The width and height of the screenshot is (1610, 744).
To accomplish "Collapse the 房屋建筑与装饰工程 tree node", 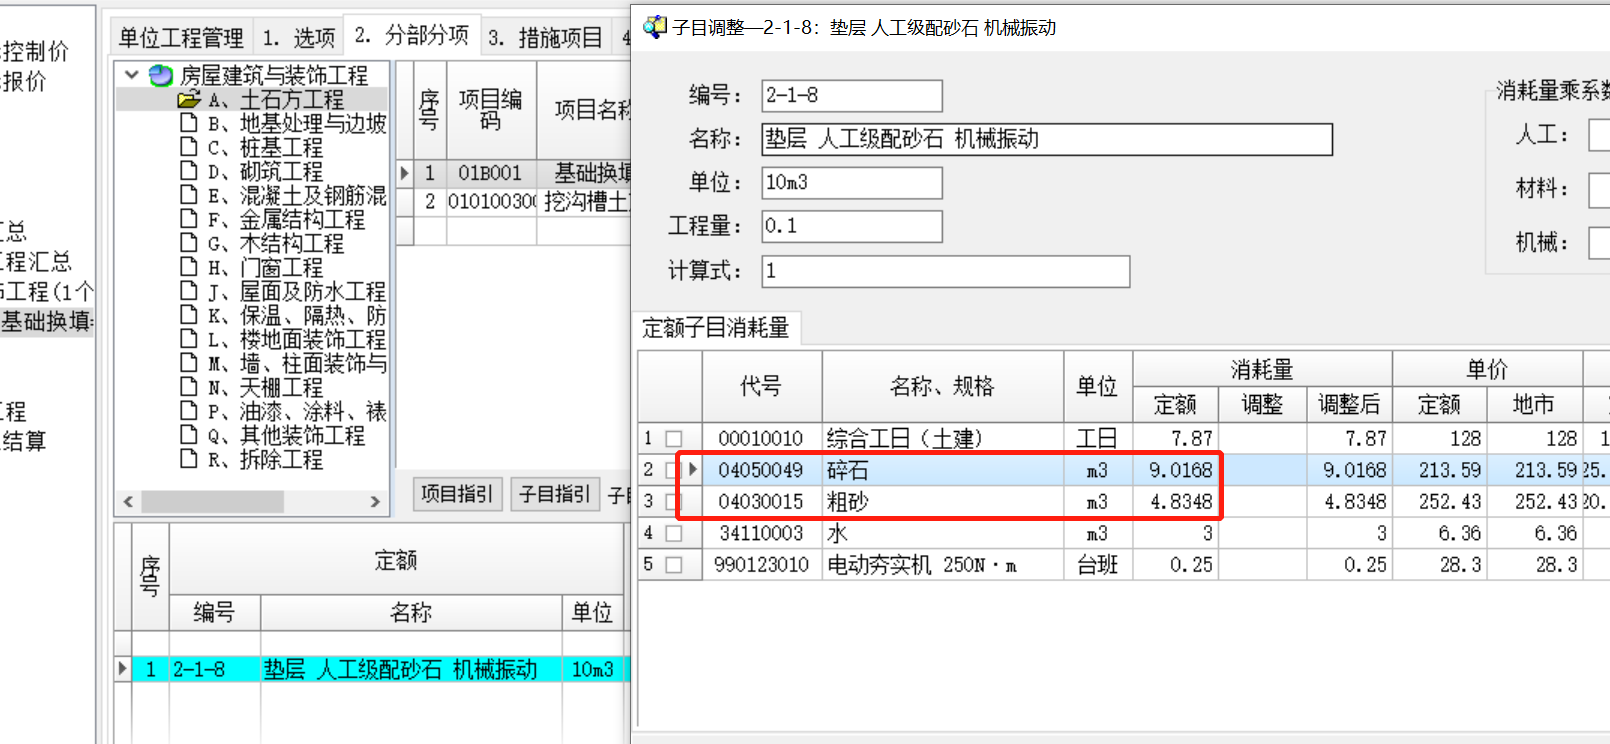I will (x=131, y=75).
